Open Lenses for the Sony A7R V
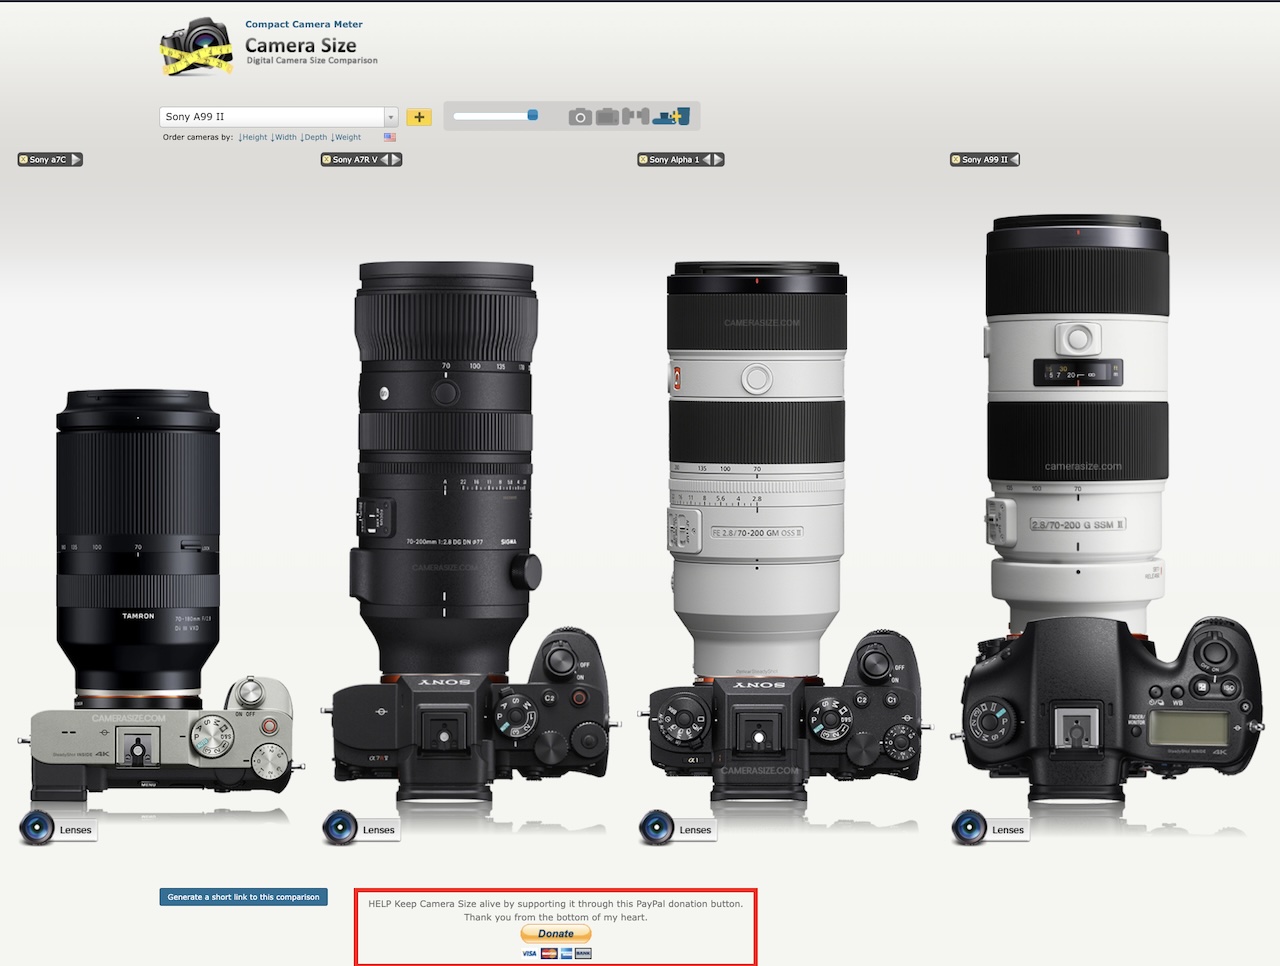The width and height of the screenshot is (1280, 966). coord(378,830)
